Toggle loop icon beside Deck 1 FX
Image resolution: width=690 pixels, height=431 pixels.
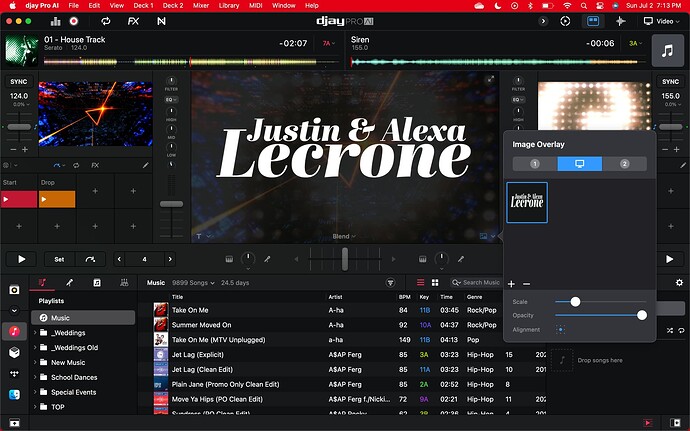point(76,166)
